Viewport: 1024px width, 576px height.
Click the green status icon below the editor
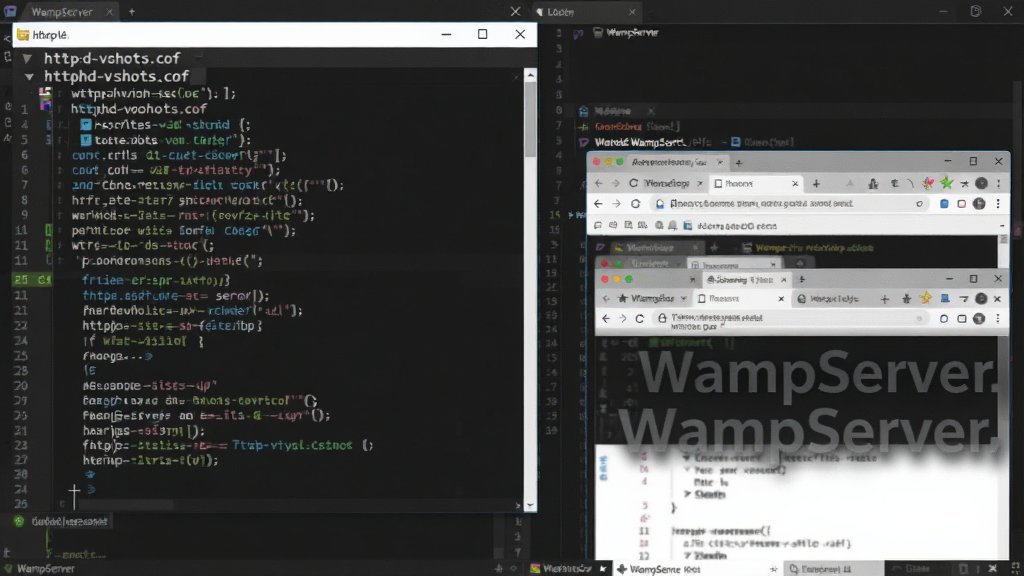point(19,521)
